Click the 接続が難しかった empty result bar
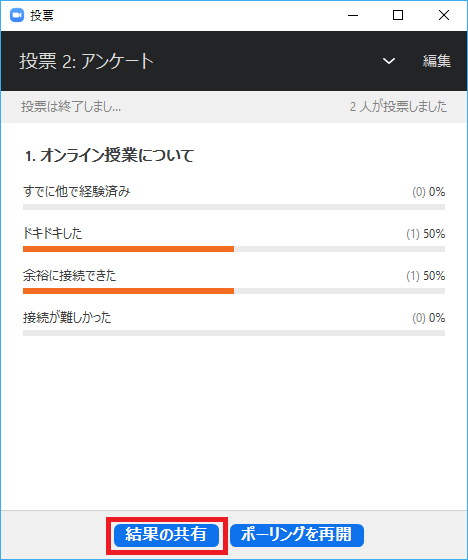 (x=234, y=333)
